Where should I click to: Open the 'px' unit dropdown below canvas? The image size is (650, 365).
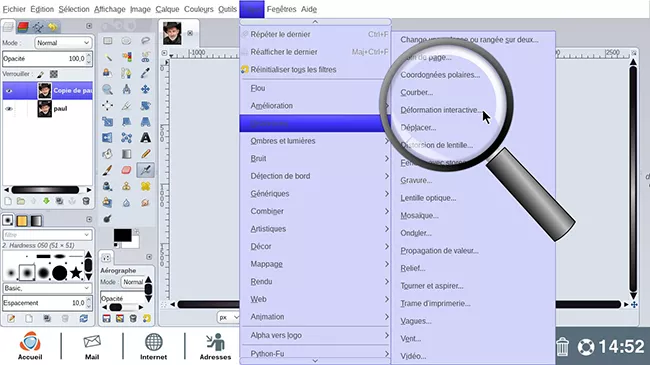click(228, 317)
